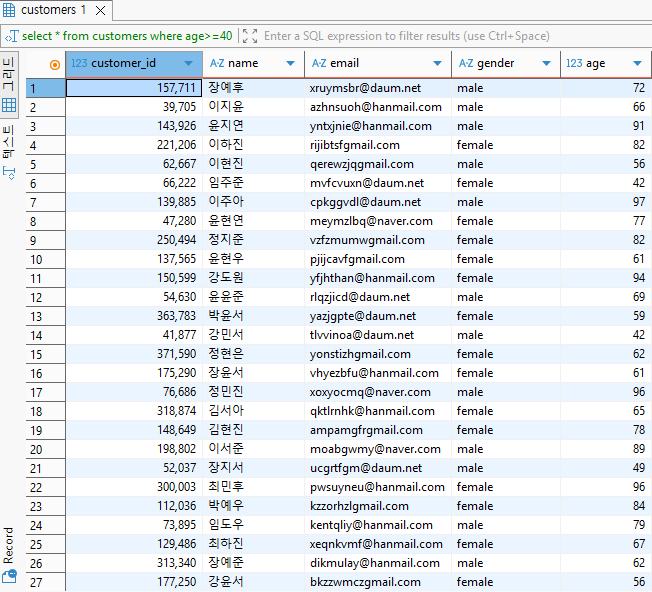Click email cell meymzlbq@naver.com
652x592 pixels.
378,221
